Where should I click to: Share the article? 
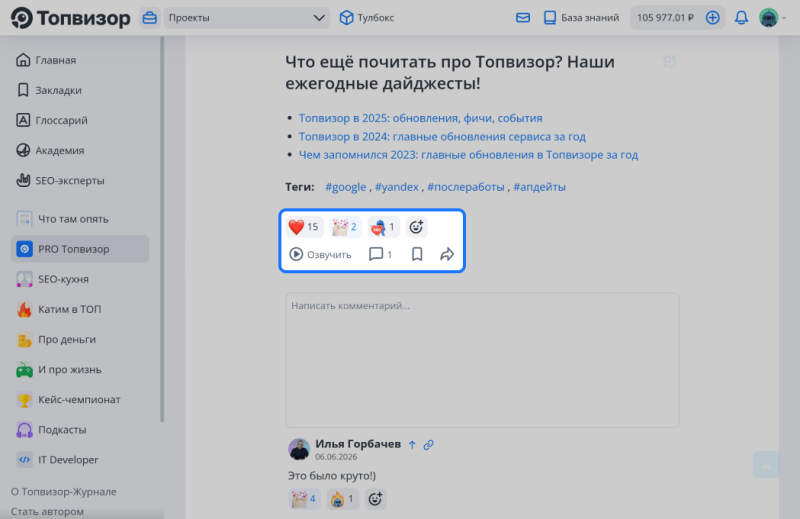[x=447, y=254]
